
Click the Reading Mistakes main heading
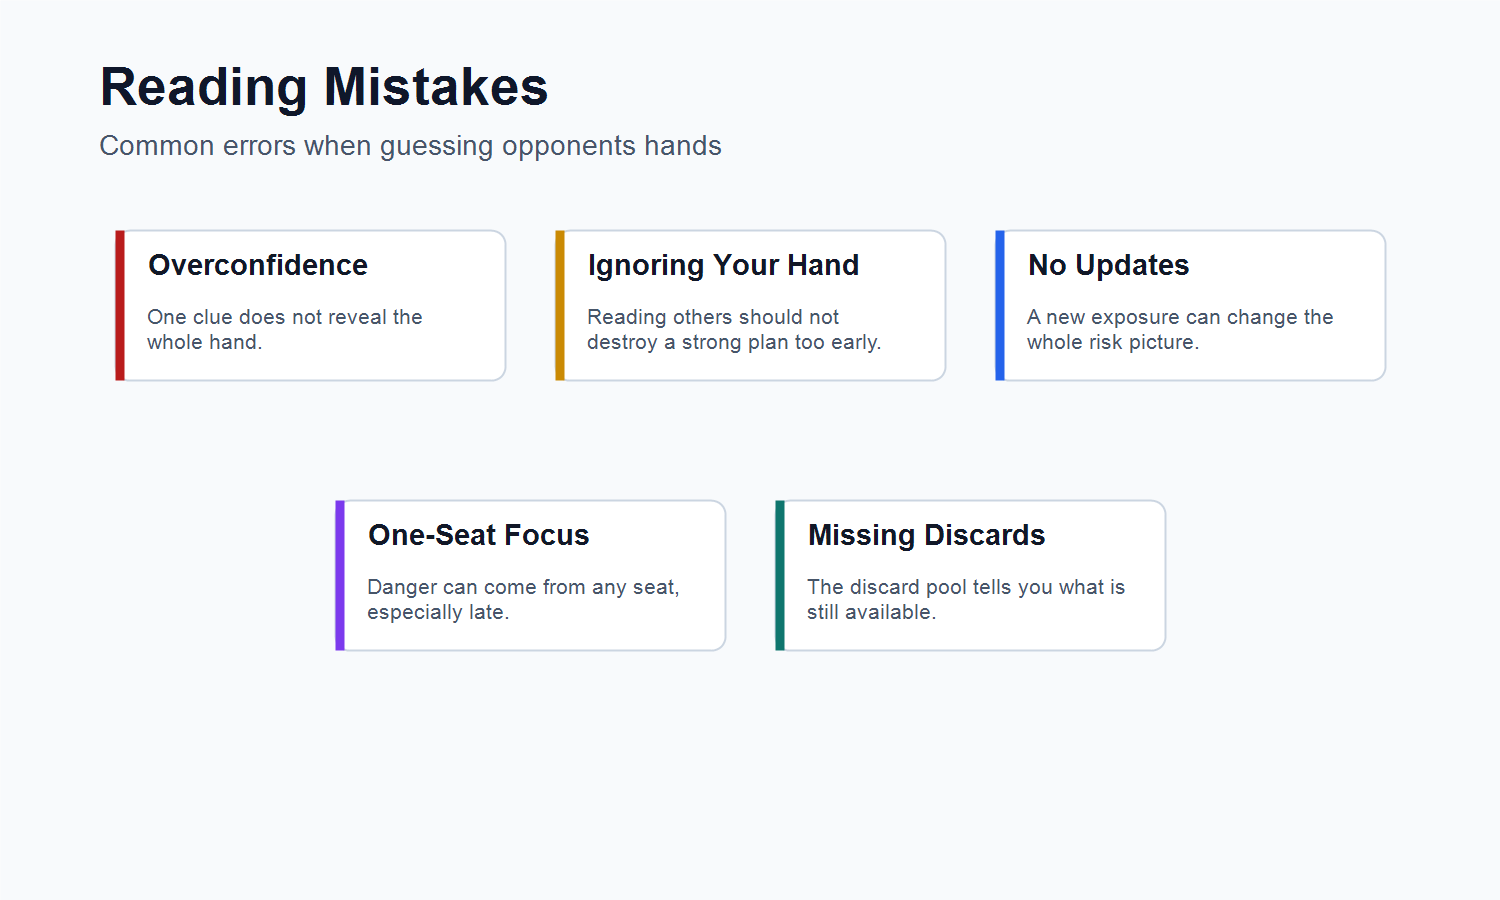324,87
